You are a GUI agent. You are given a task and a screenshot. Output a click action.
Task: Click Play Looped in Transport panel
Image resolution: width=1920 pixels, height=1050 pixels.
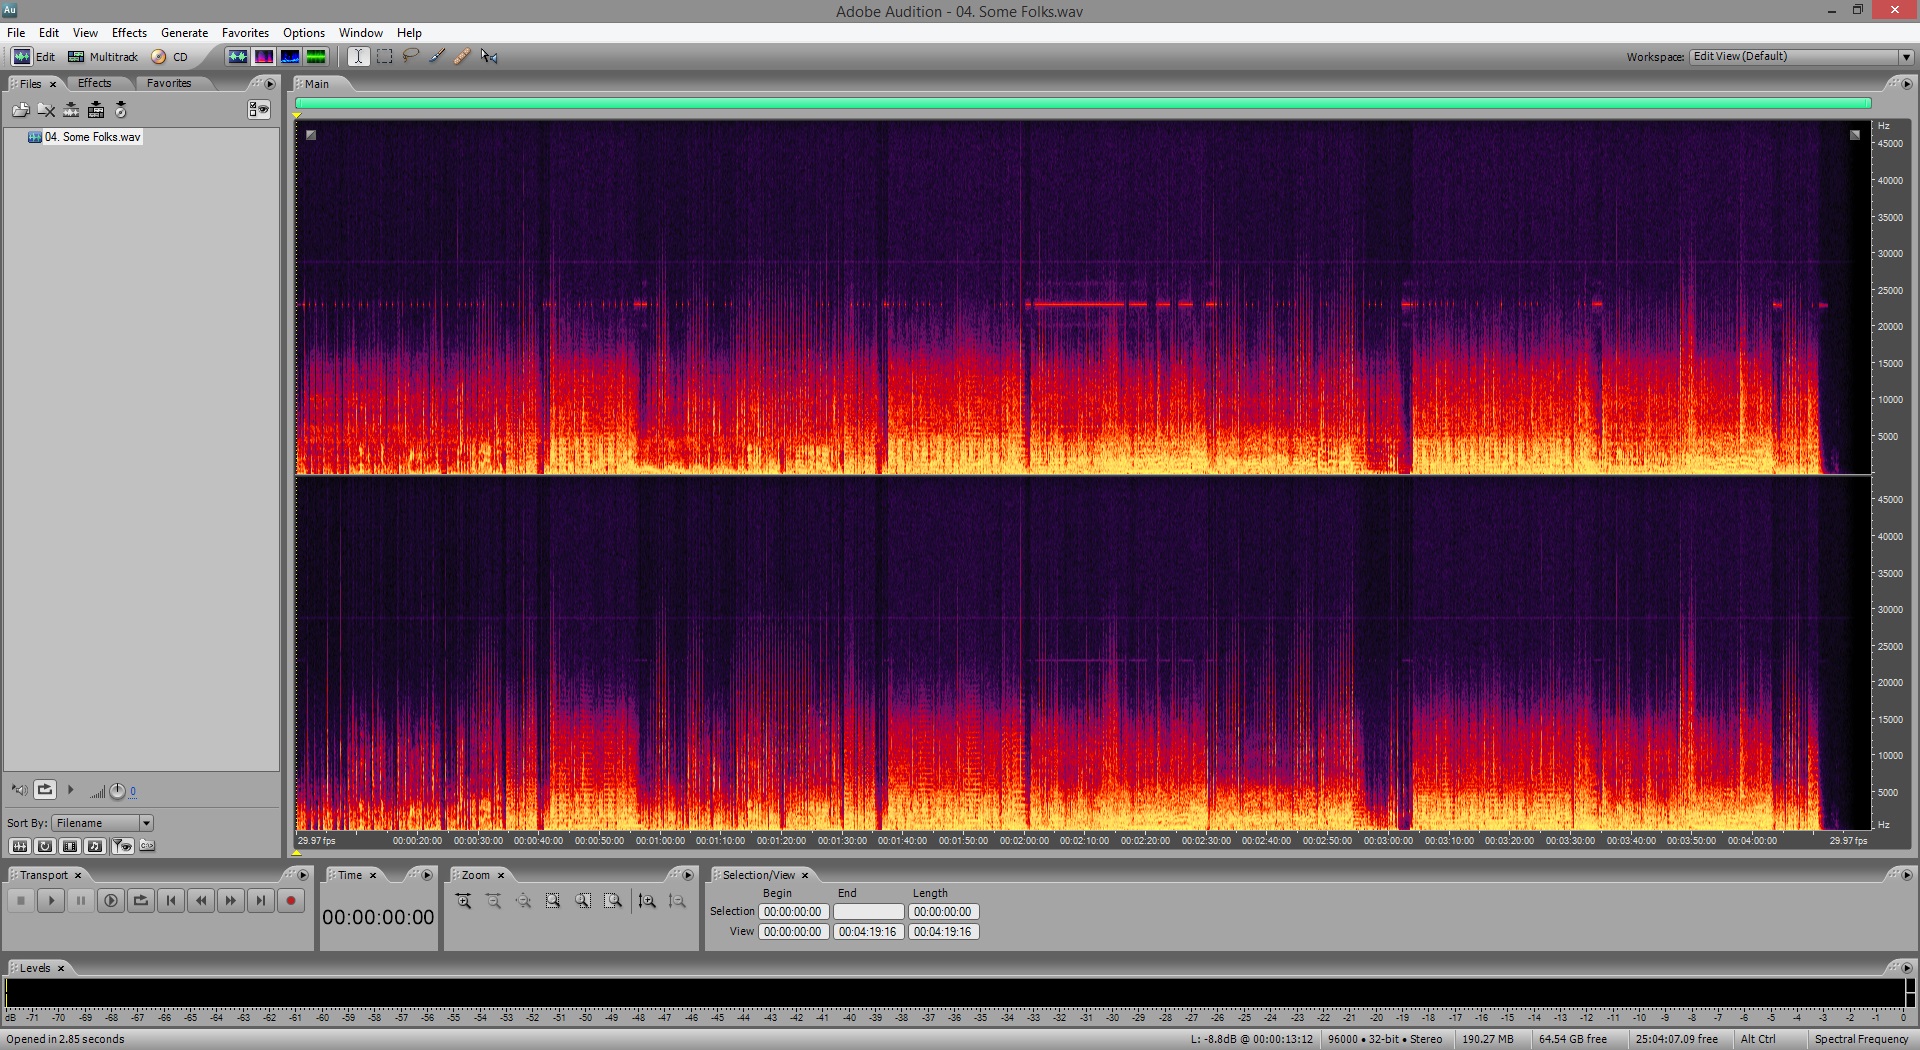pos(141,901)
